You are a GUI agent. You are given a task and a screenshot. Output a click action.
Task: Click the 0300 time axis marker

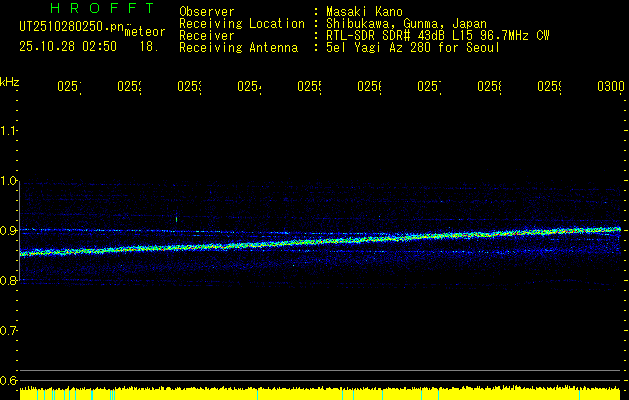coord(610,88)
